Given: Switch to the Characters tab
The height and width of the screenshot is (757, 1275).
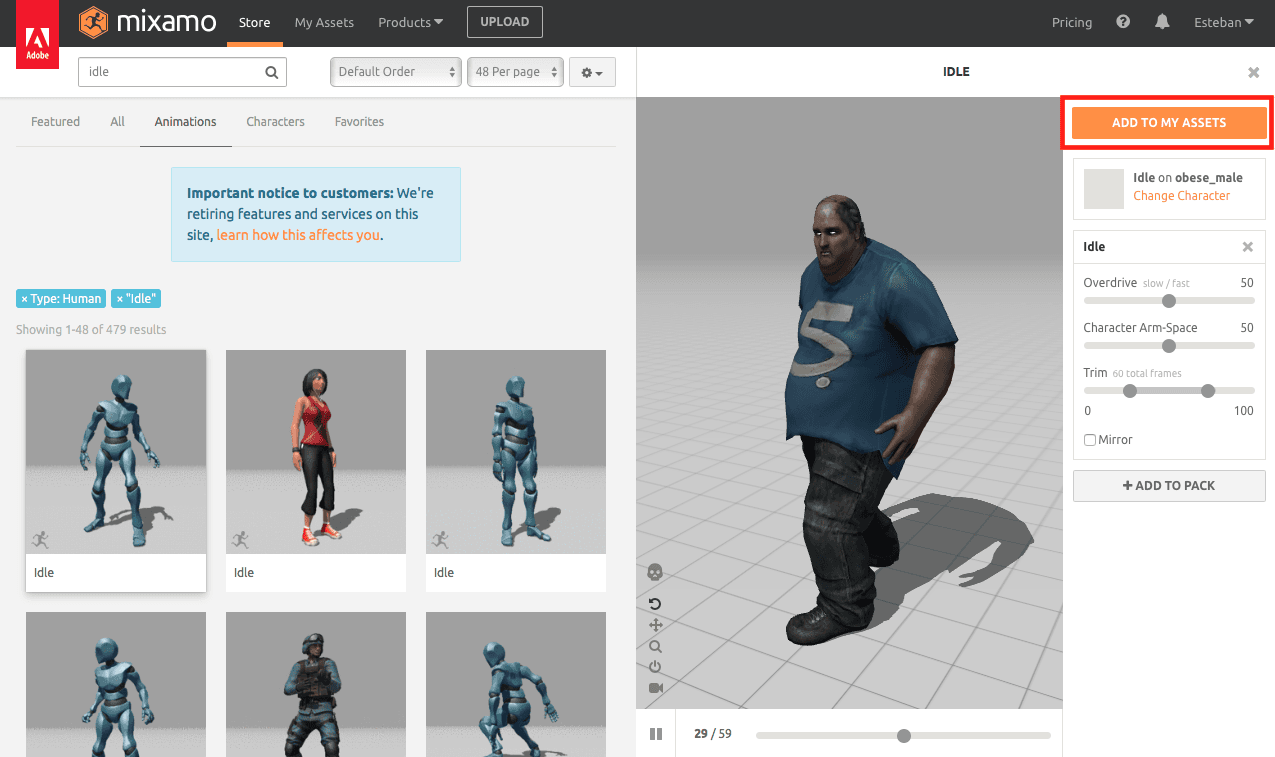Looking at the screenshot, I should point(275,121).
